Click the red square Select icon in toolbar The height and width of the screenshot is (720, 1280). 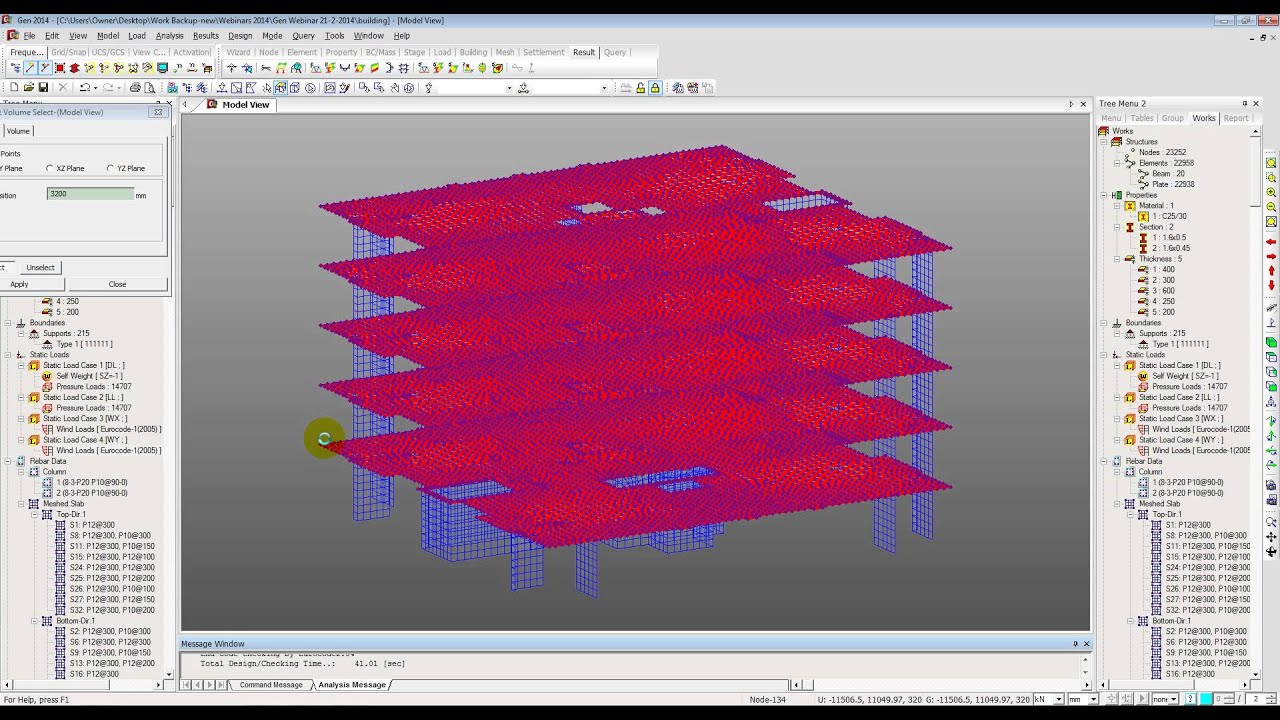pyautogui.click(x=60, y=68)
